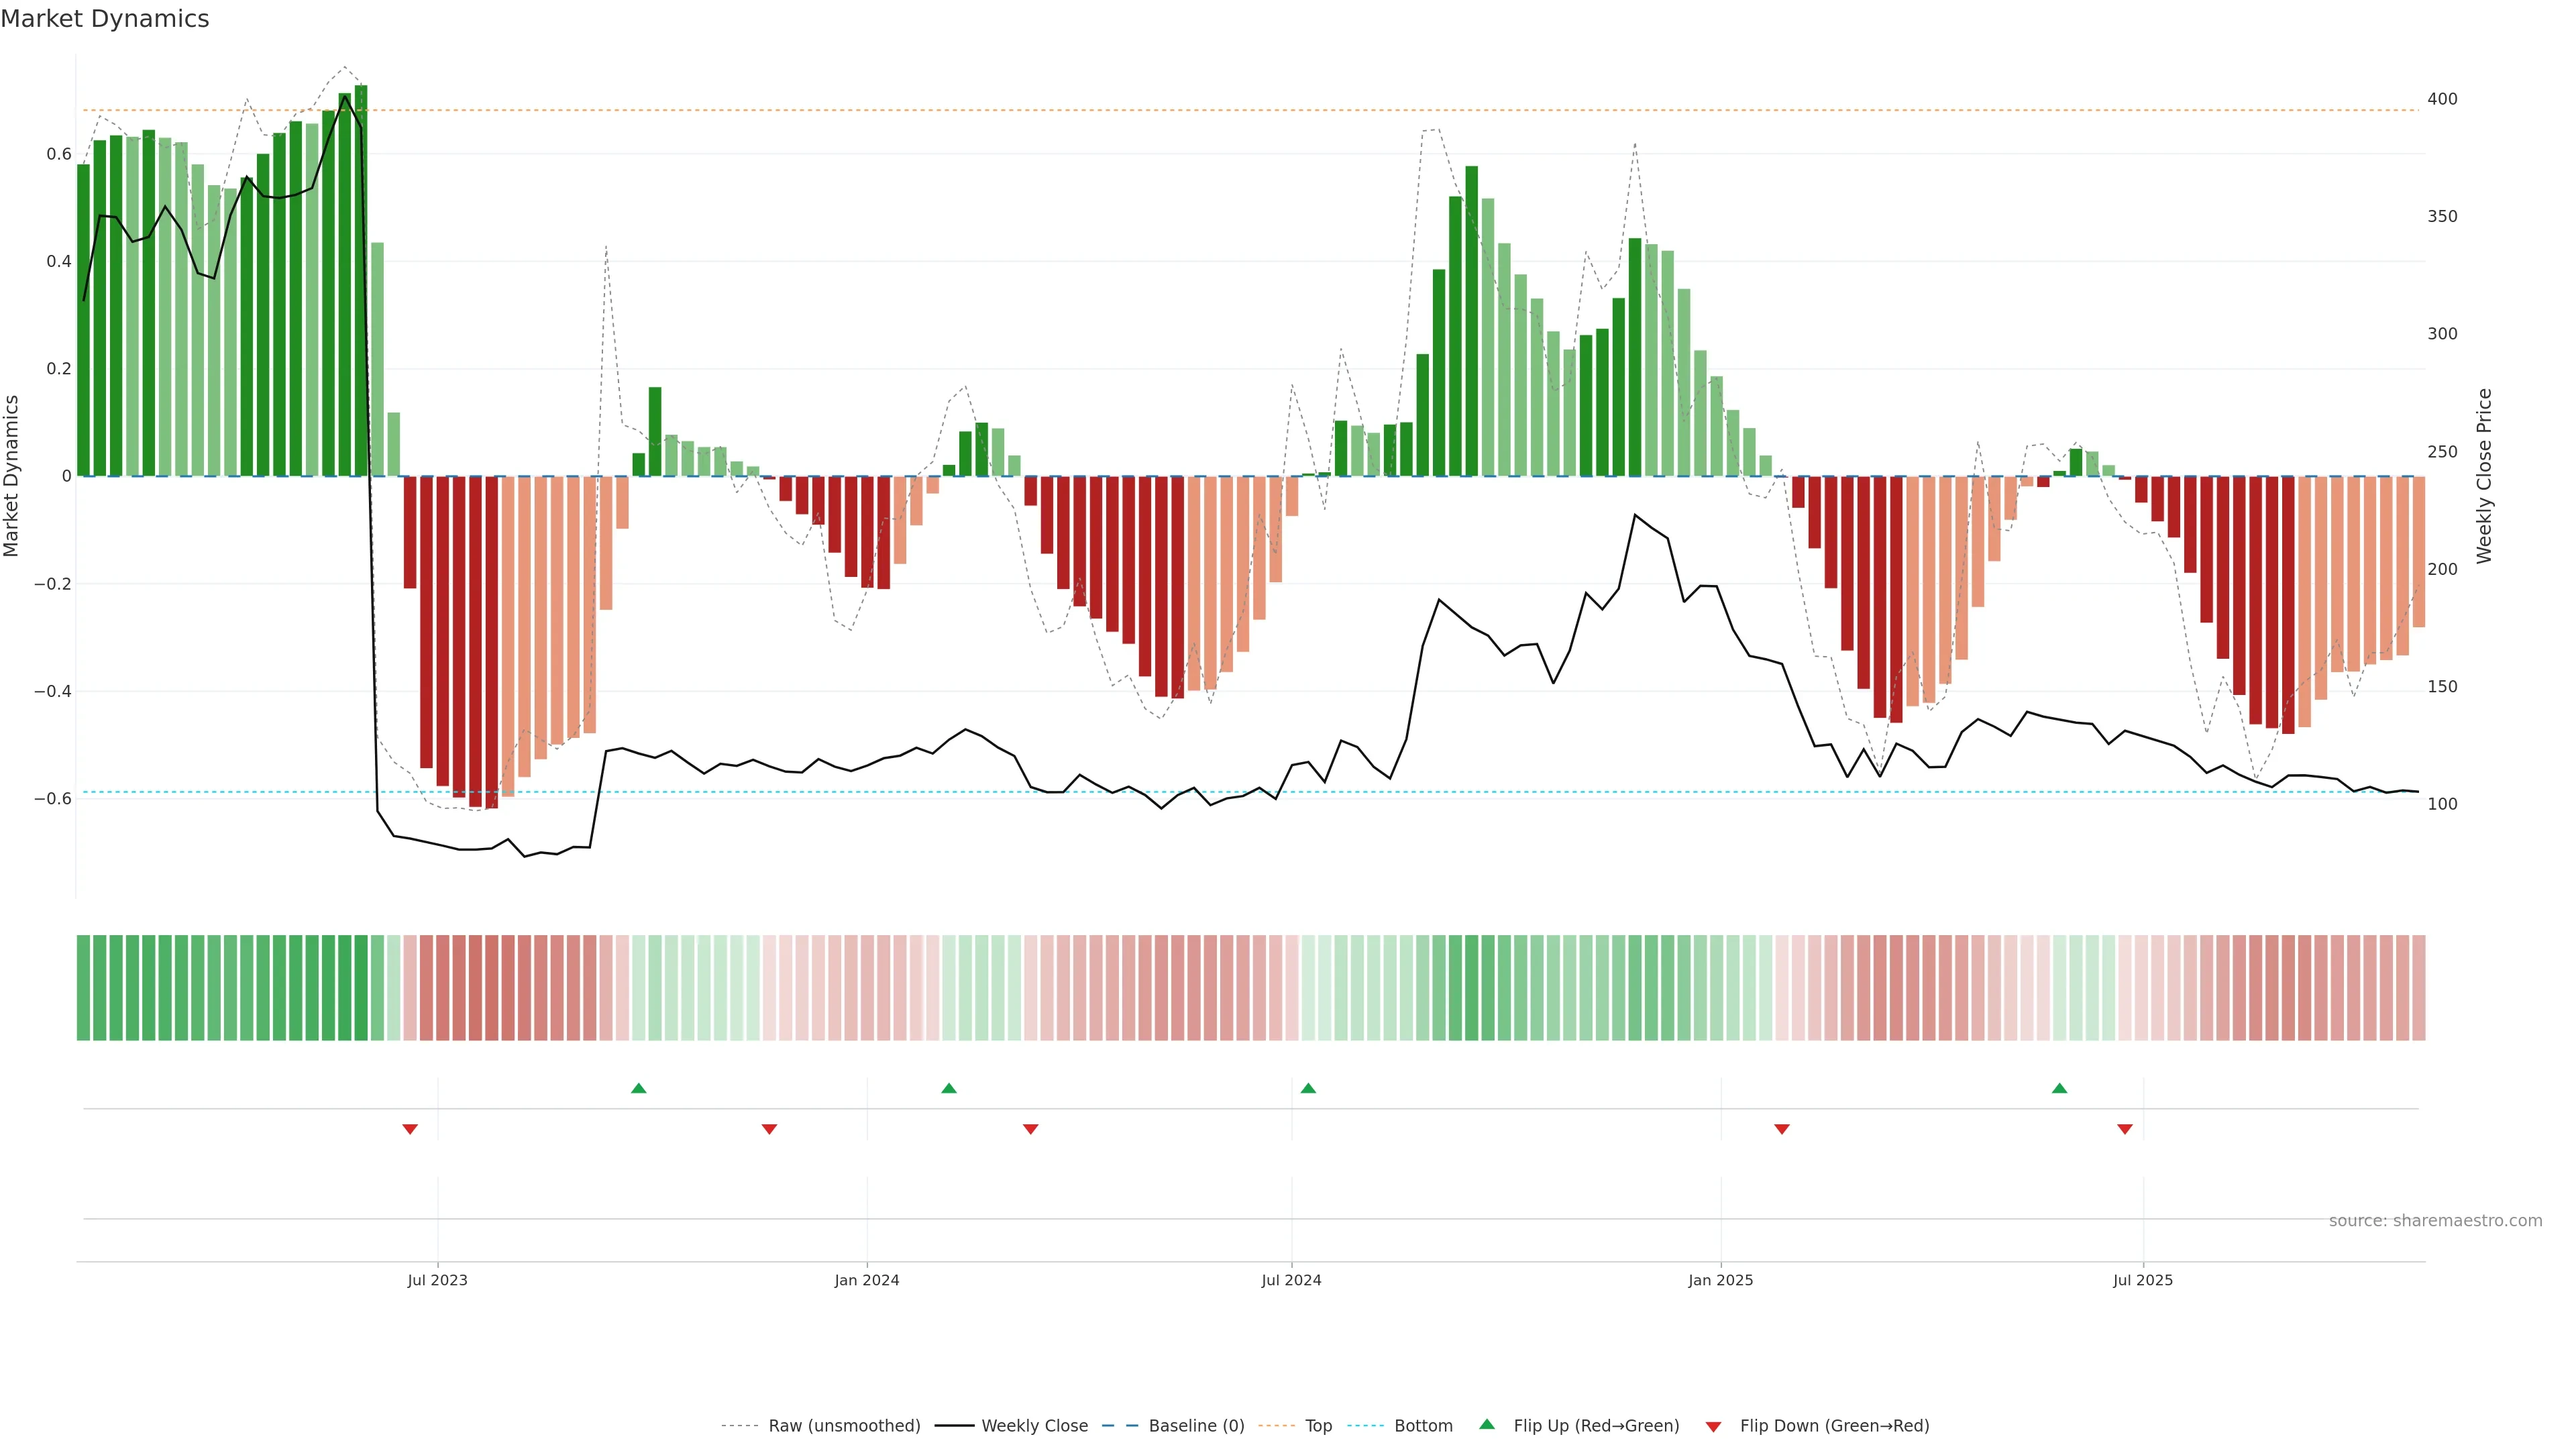Click the Jul 2024 axis label
This screenshot has height=1449, width=2576.
[1291, 1280]
